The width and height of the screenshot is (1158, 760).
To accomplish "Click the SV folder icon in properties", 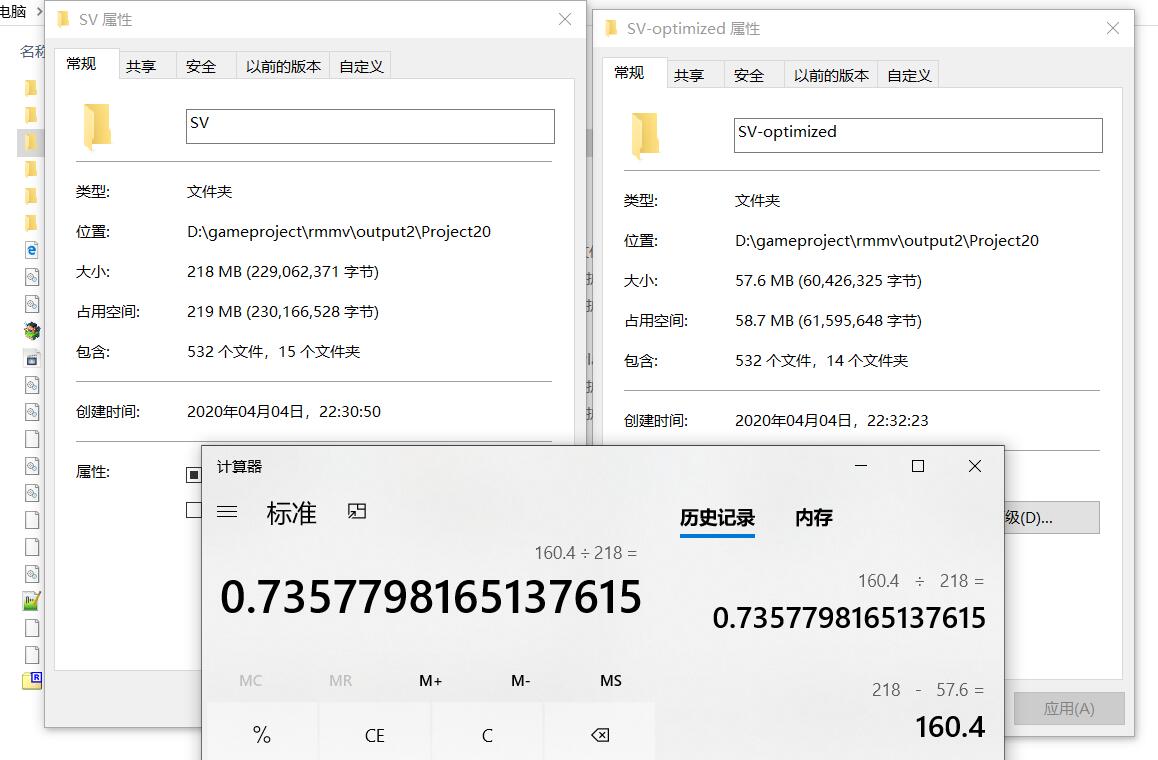I will (97, 126).
